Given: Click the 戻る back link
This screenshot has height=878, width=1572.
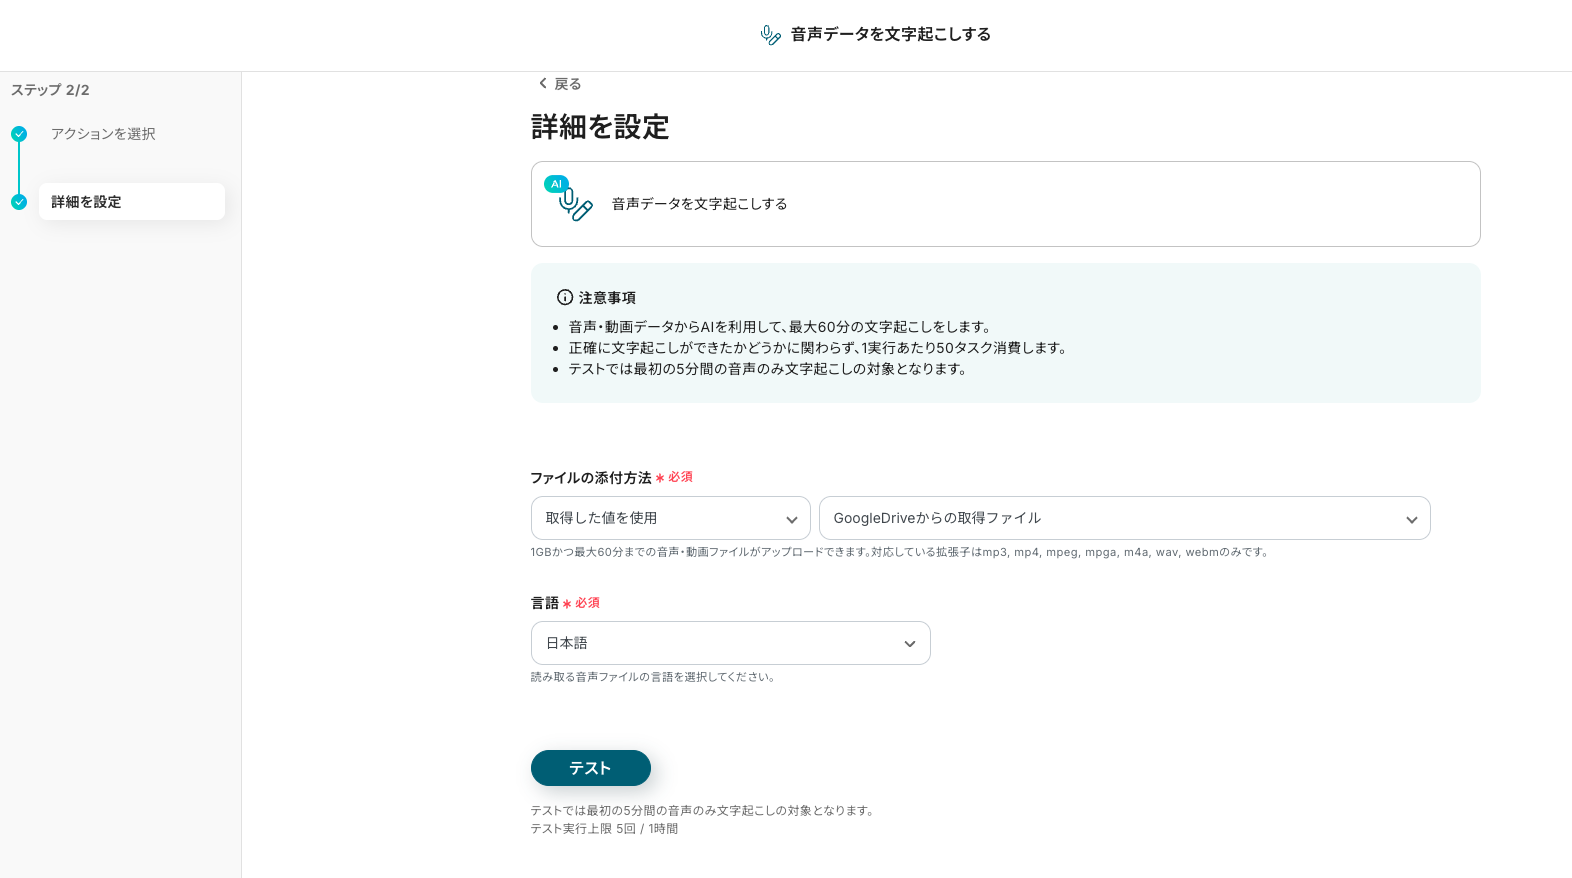Looking at the screenshot, I should pyautogui.click(x=567, y=84).
